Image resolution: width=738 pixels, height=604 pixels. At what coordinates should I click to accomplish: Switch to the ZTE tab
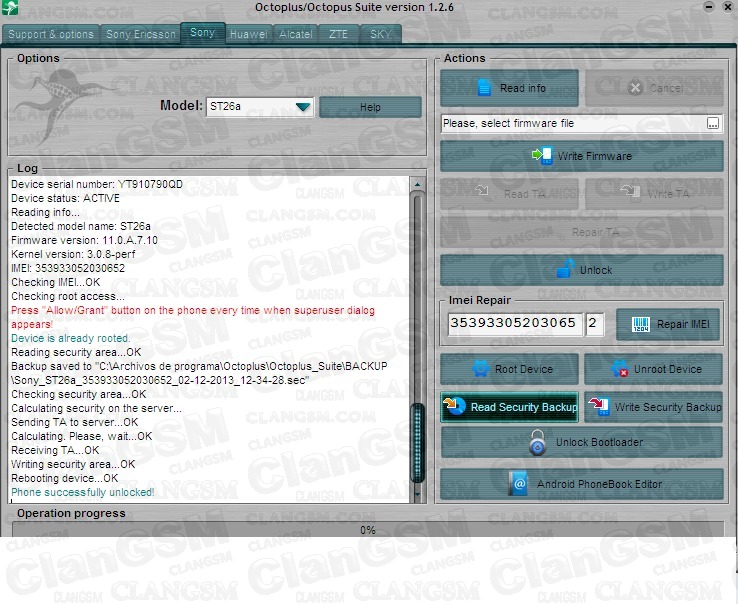[338, 34]
